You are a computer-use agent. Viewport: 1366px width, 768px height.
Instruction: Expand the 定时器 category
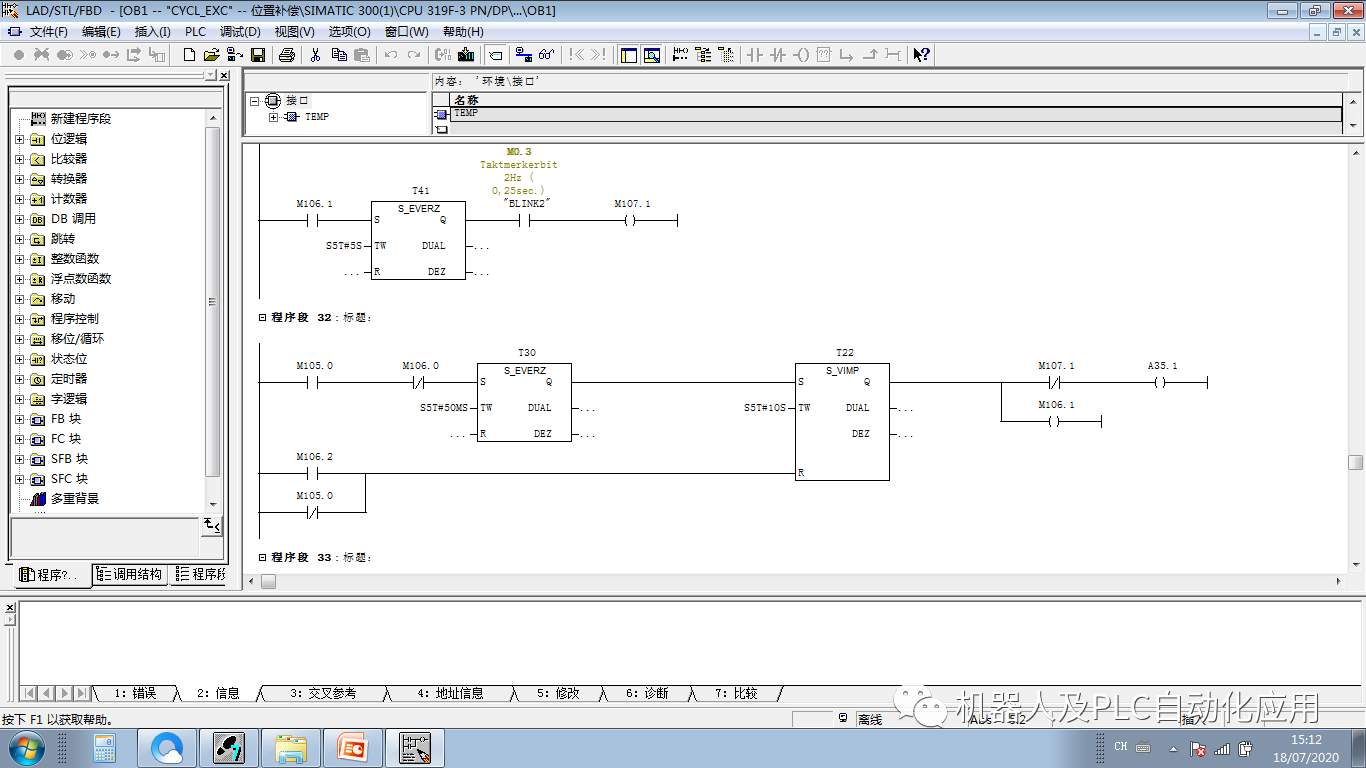19,379
